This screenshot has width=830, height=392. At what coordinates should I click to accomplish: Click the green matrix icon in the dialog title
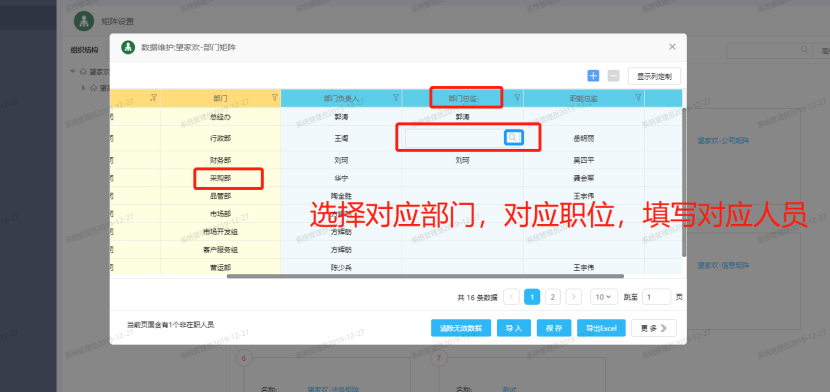coord(128,47)
